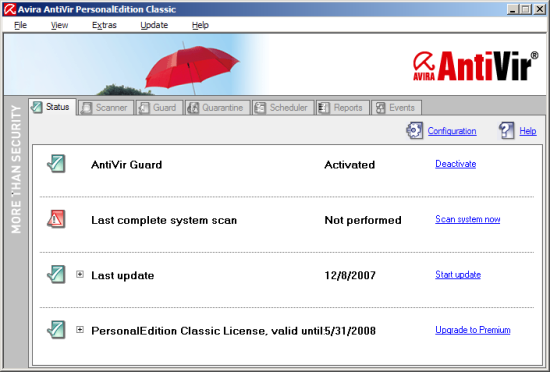
Task: Switch to the Scanner tab
Action: (x=106, y=108)
